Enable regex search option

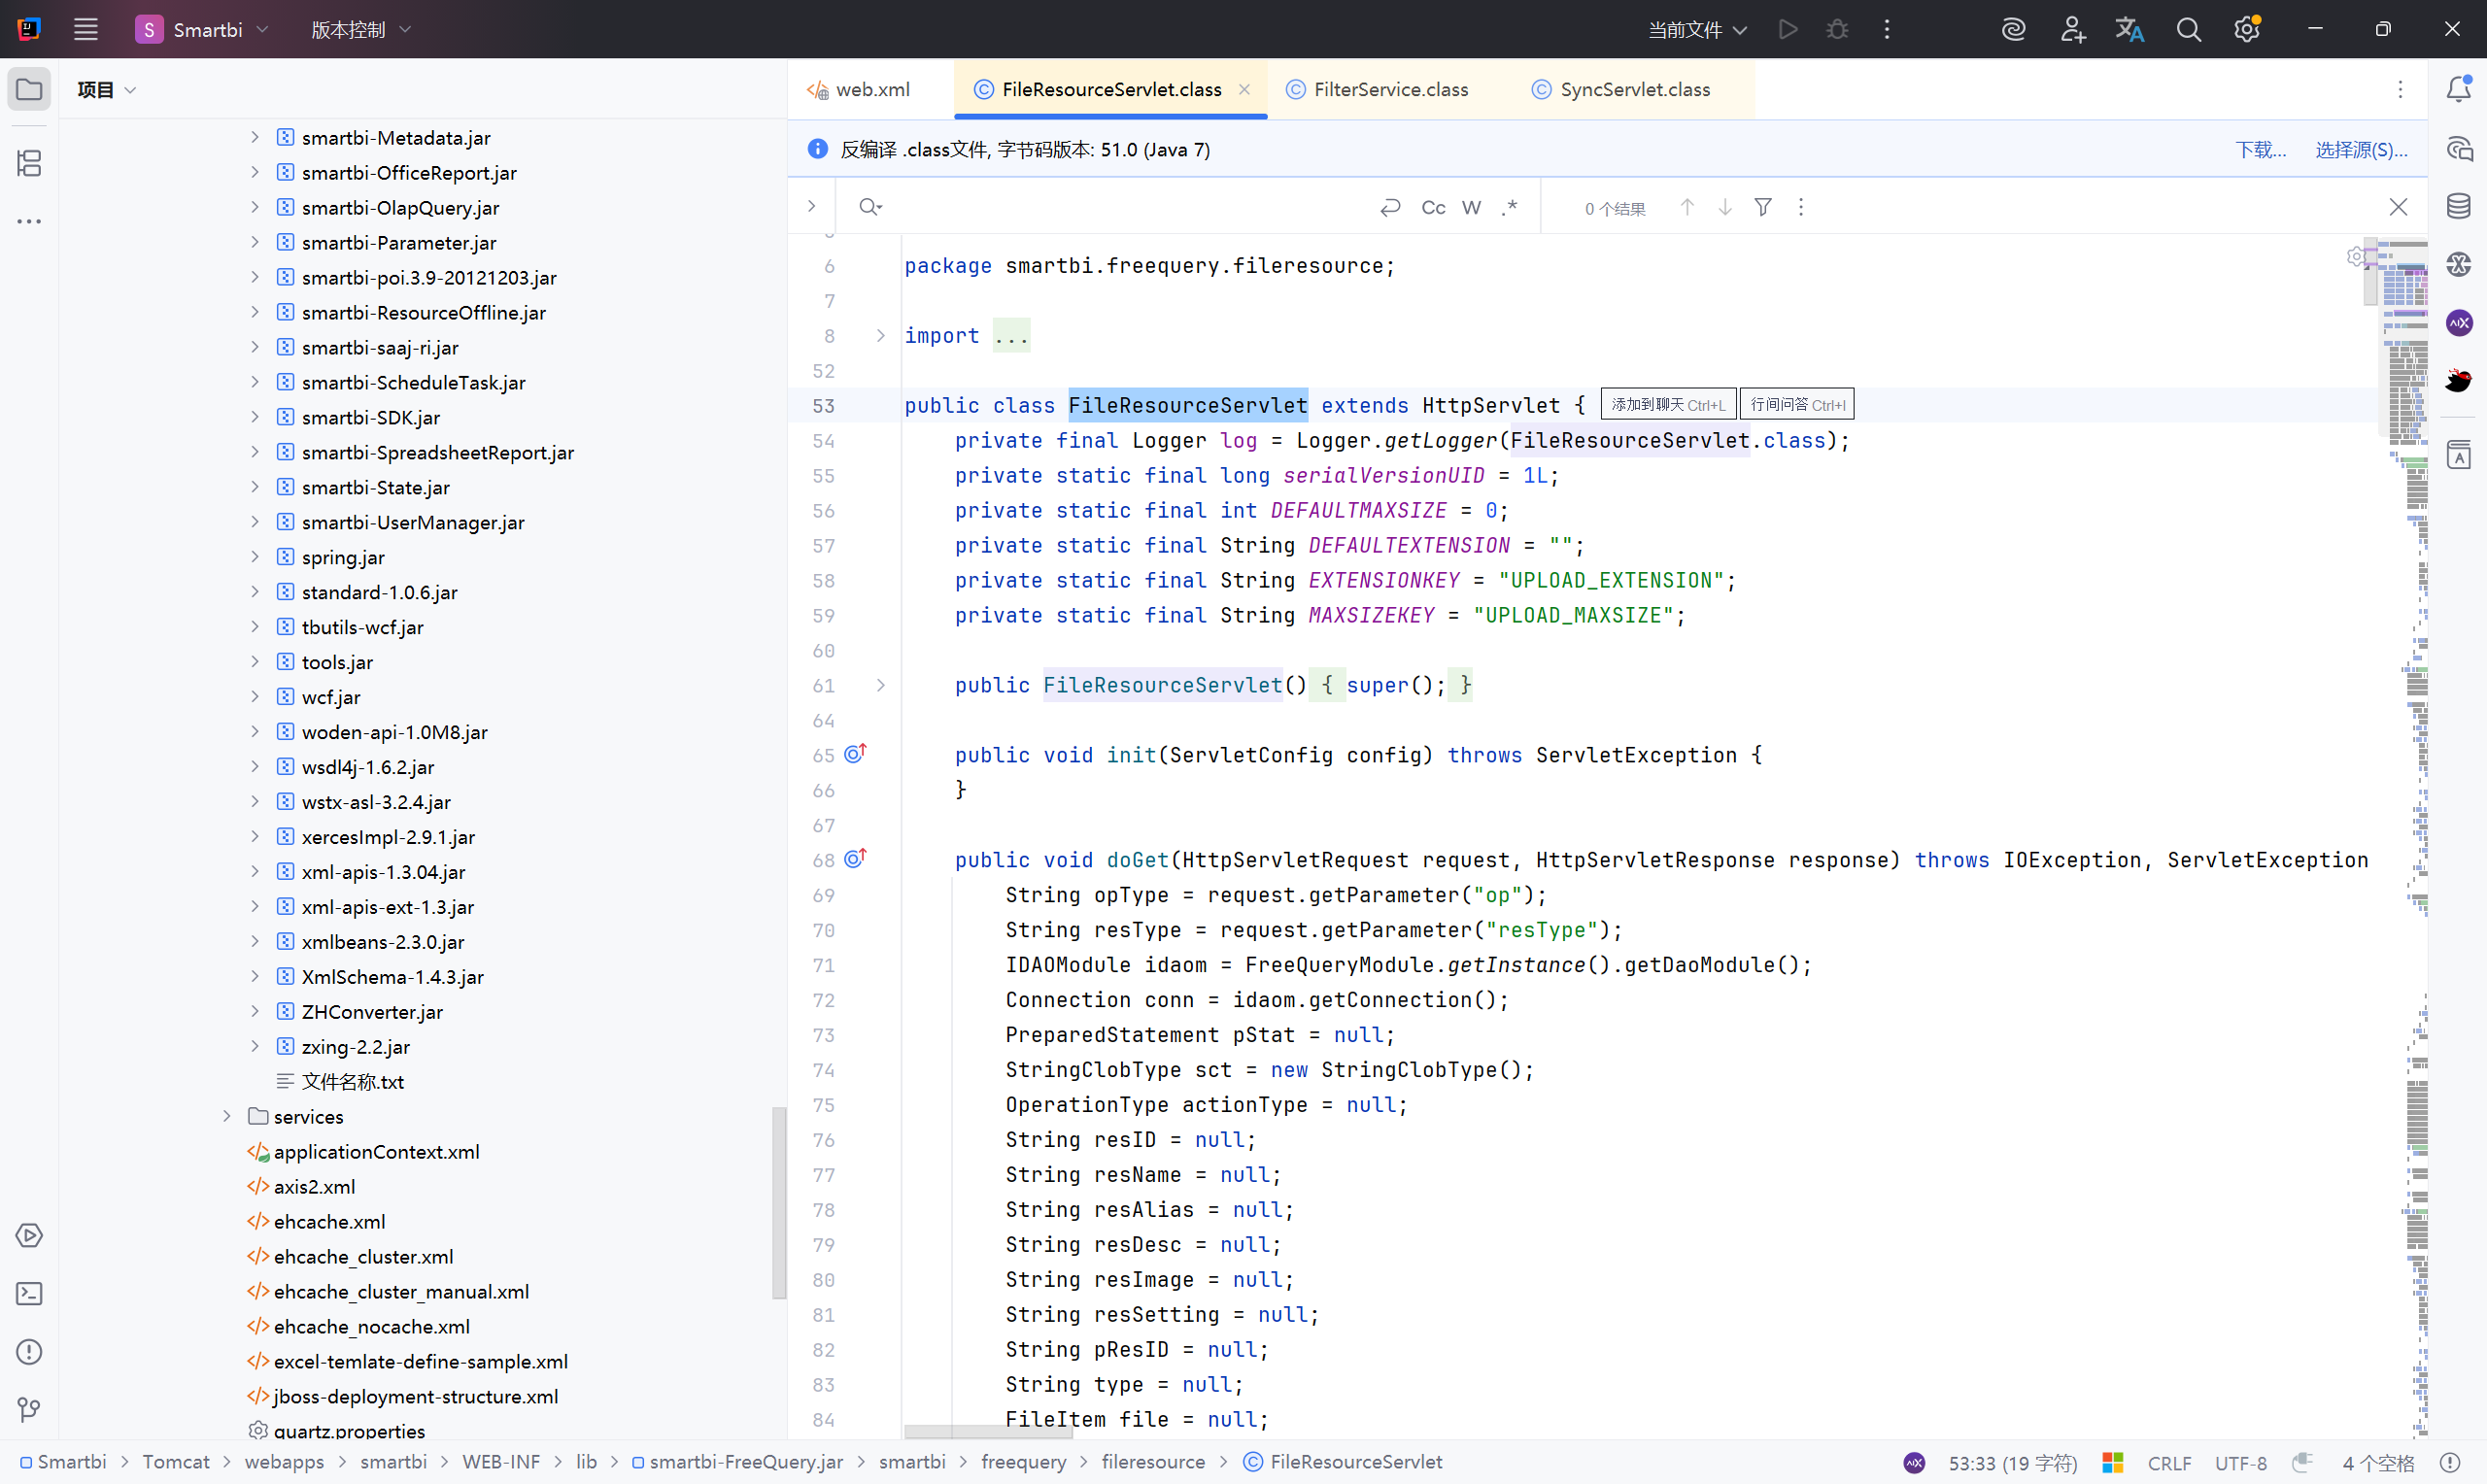[1510, 207]
